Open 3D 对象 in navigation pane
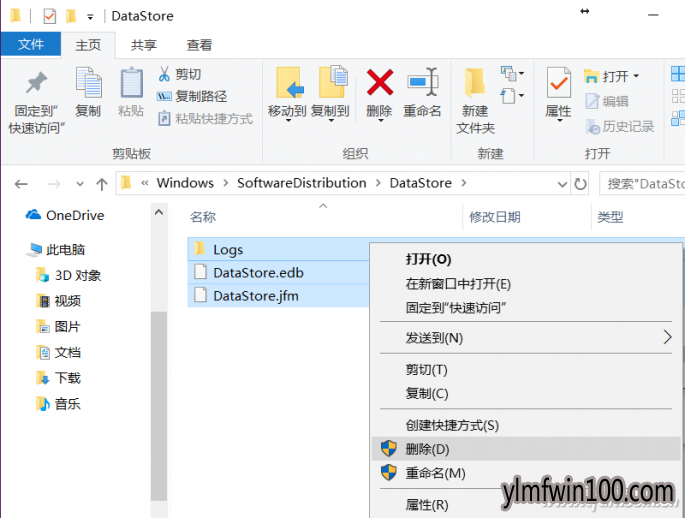 68,275
